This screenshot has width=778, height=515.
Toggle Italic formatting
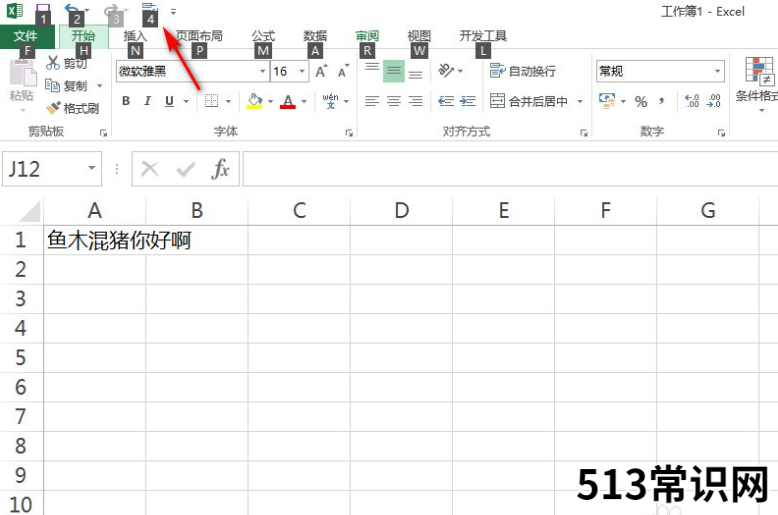point(147,101)
